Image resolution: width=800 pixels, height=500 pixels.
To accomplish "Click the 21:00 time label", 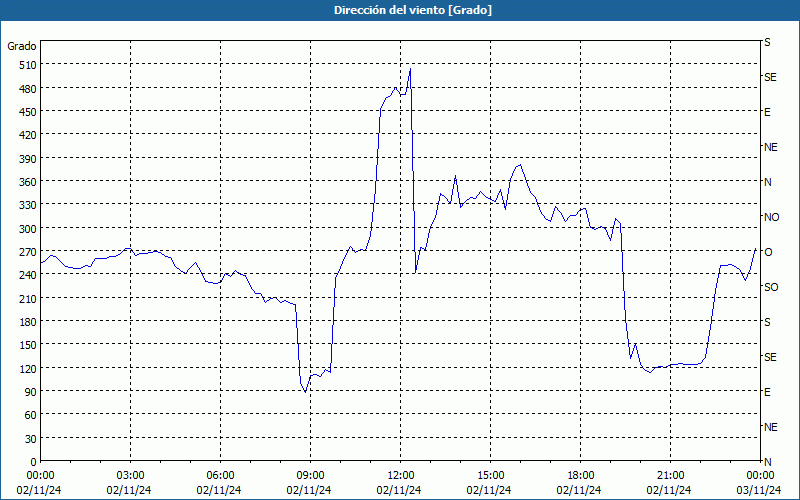I will click(670, 476).
